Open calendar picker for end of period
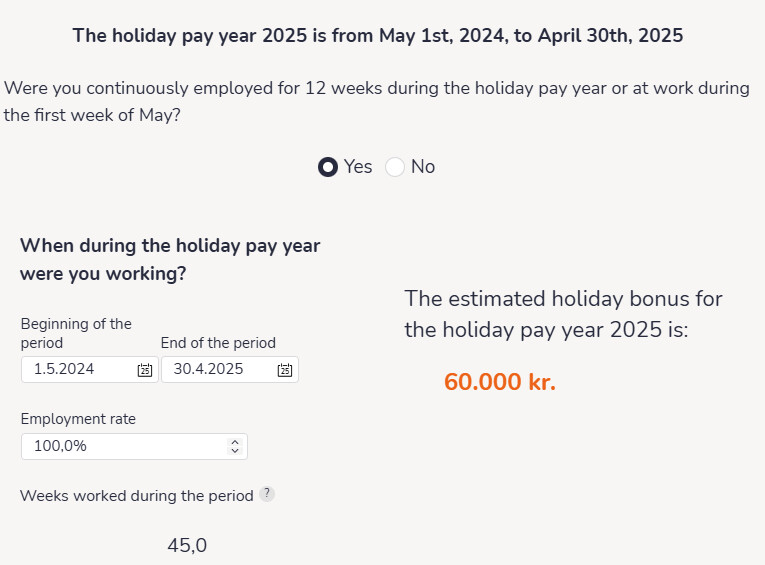The image size is (765, 565). click(285, 370)
